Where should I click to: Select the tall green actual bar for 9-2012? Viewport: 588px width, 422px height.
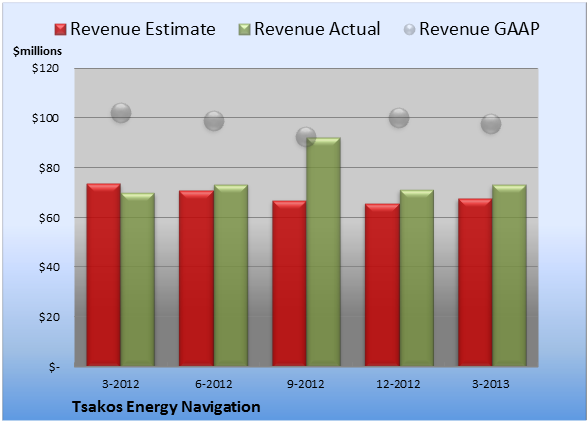(323, 252)
